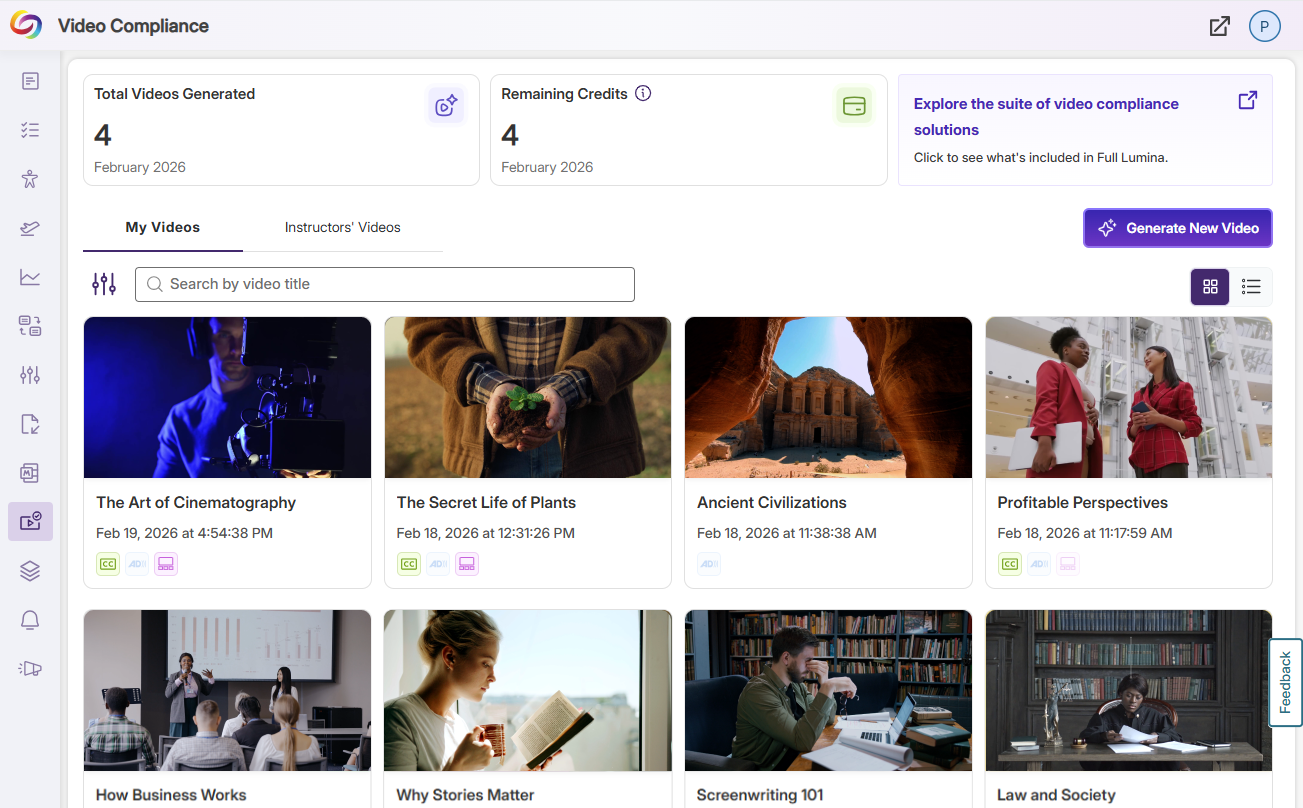Open external link icon in top header
1303x808 pixels.
coord(1219,27)
